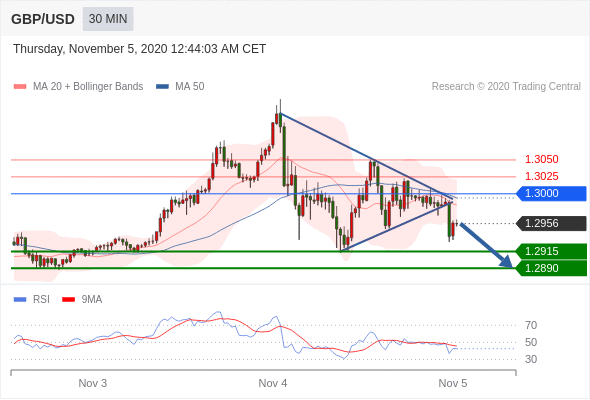Select the 1.3000 pivot price tag
Viewport: 590px width, 400px height.
coord(551,193)
